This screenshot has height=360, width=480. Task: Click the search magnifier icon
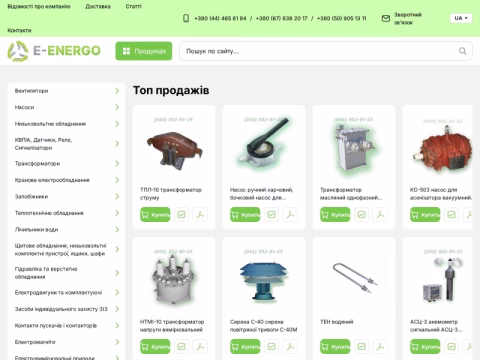462,51
